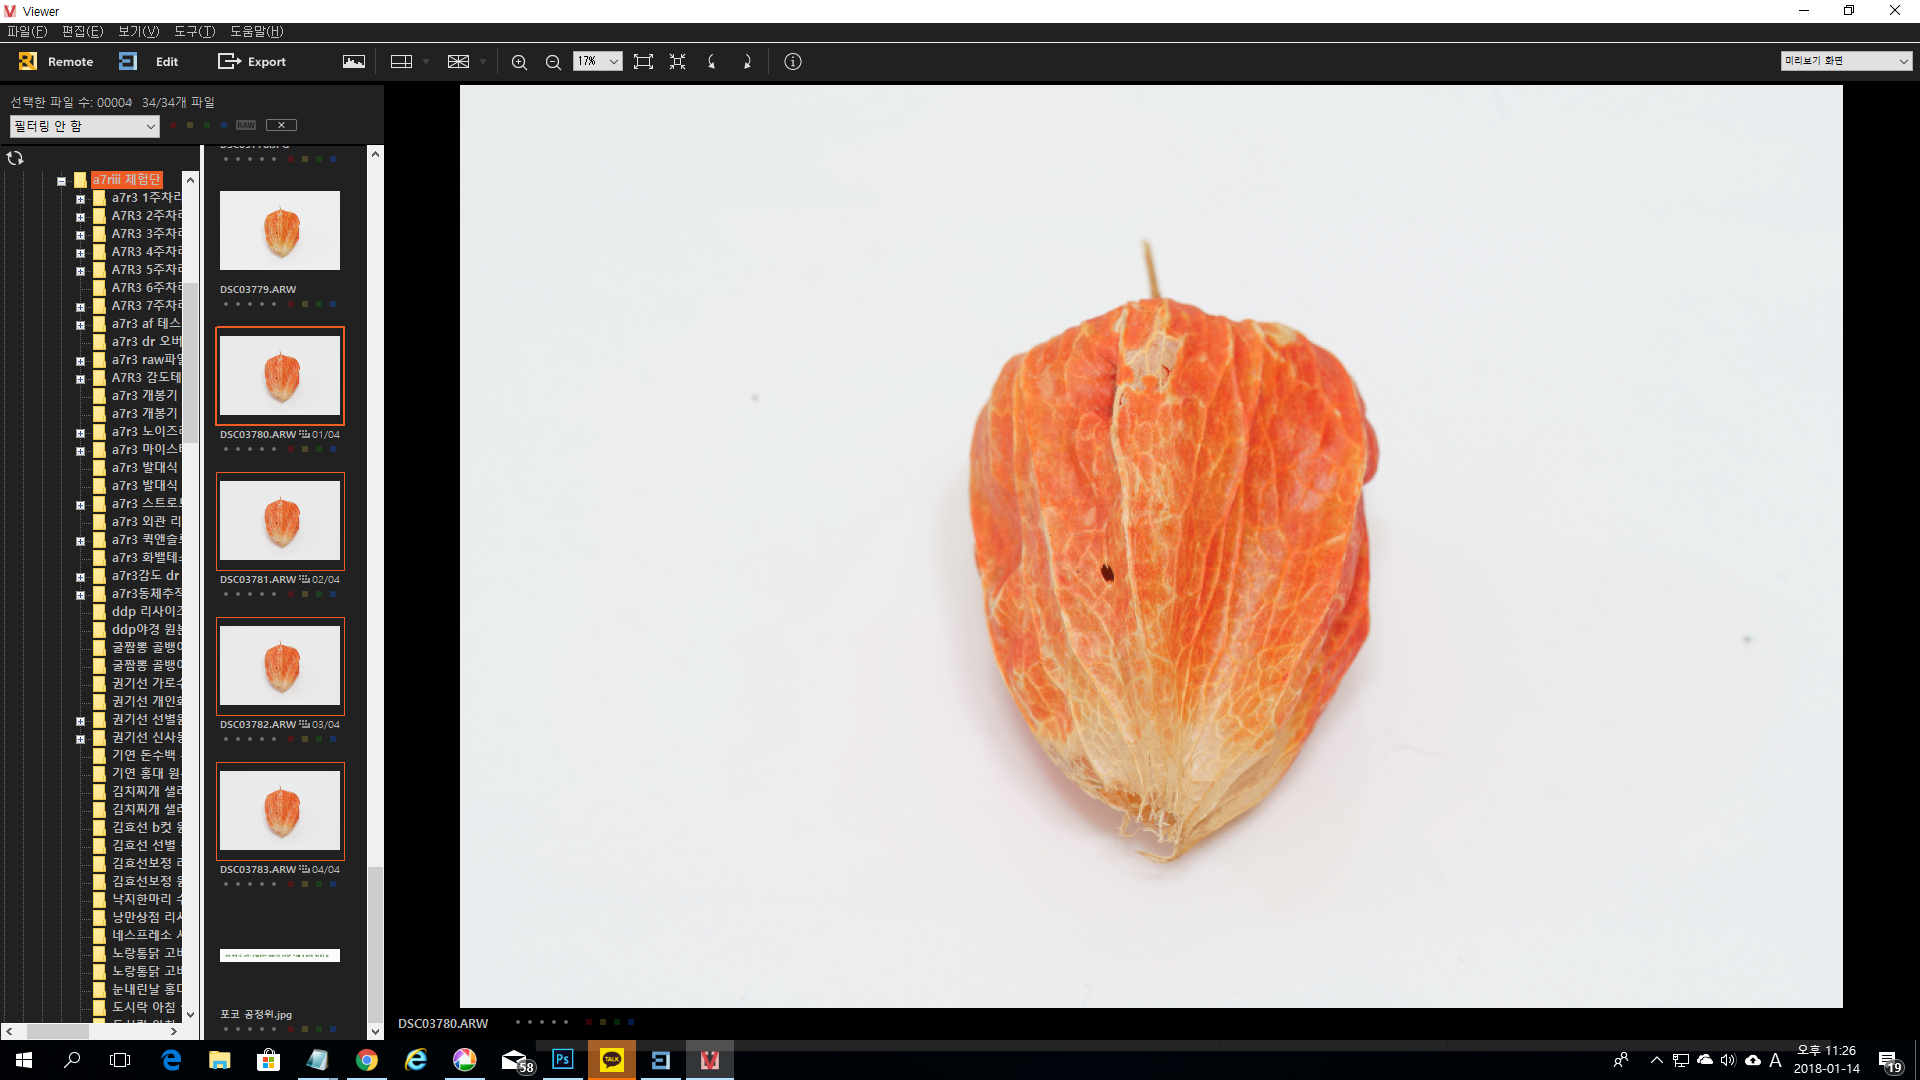This screenshot has width=1920, height=1080.
Task: Click the zoom in magnifier
Action: point(519,62)
